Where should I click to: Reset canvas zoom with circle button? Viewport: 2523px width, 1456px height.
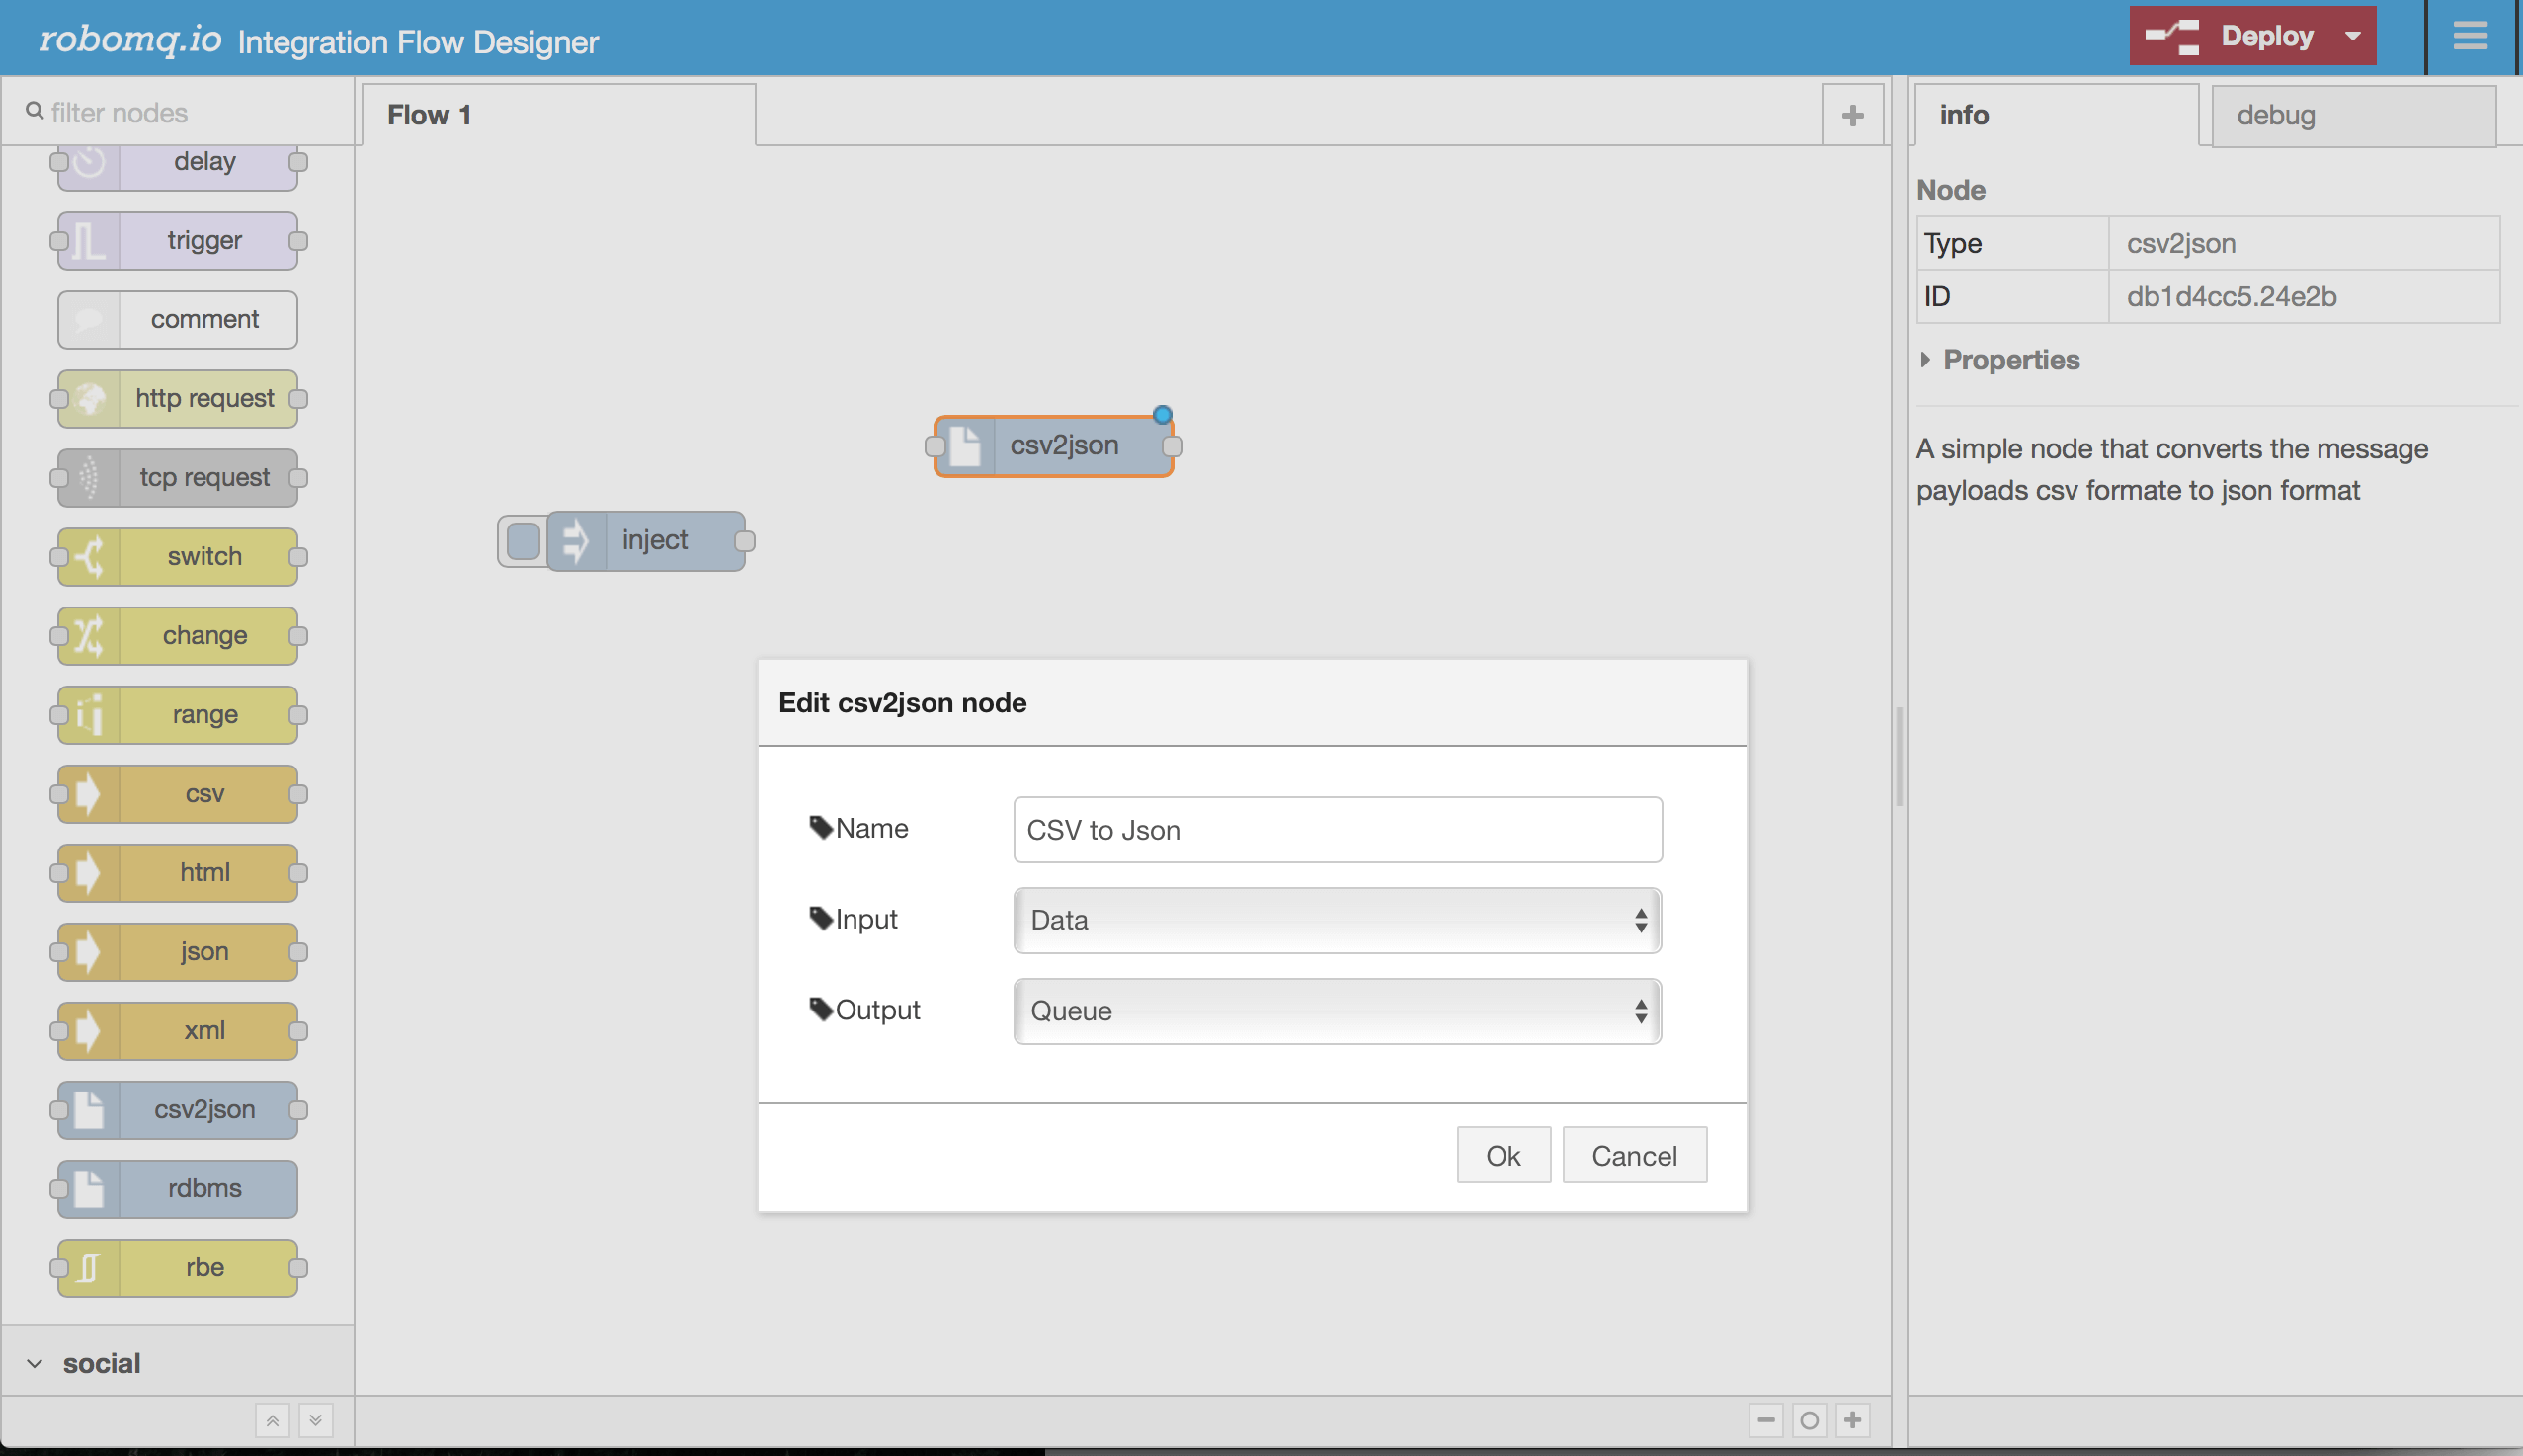(x=1809, y=1420)
